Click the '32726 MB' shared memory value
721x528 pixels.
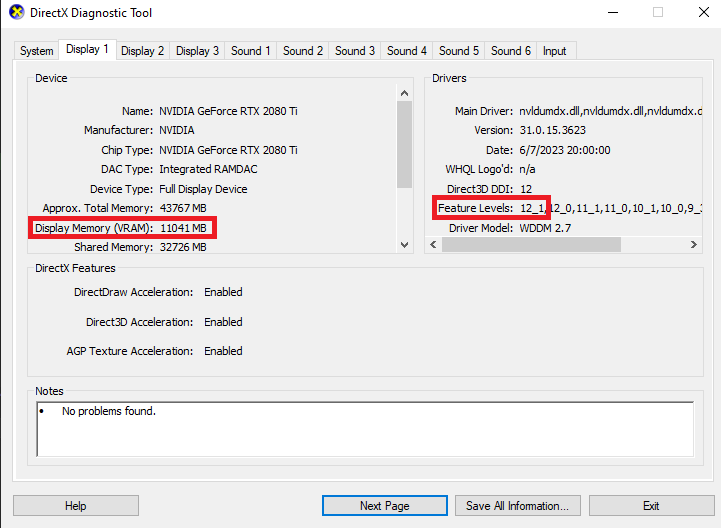point(183,247)
